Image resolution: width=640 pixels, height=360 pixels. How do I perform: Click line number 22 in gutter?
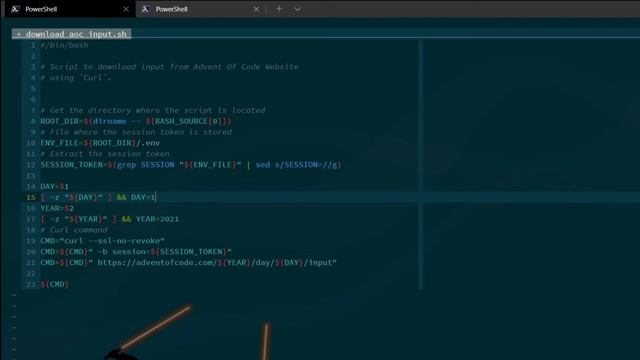pyautogui.click(x=31, y=273)
